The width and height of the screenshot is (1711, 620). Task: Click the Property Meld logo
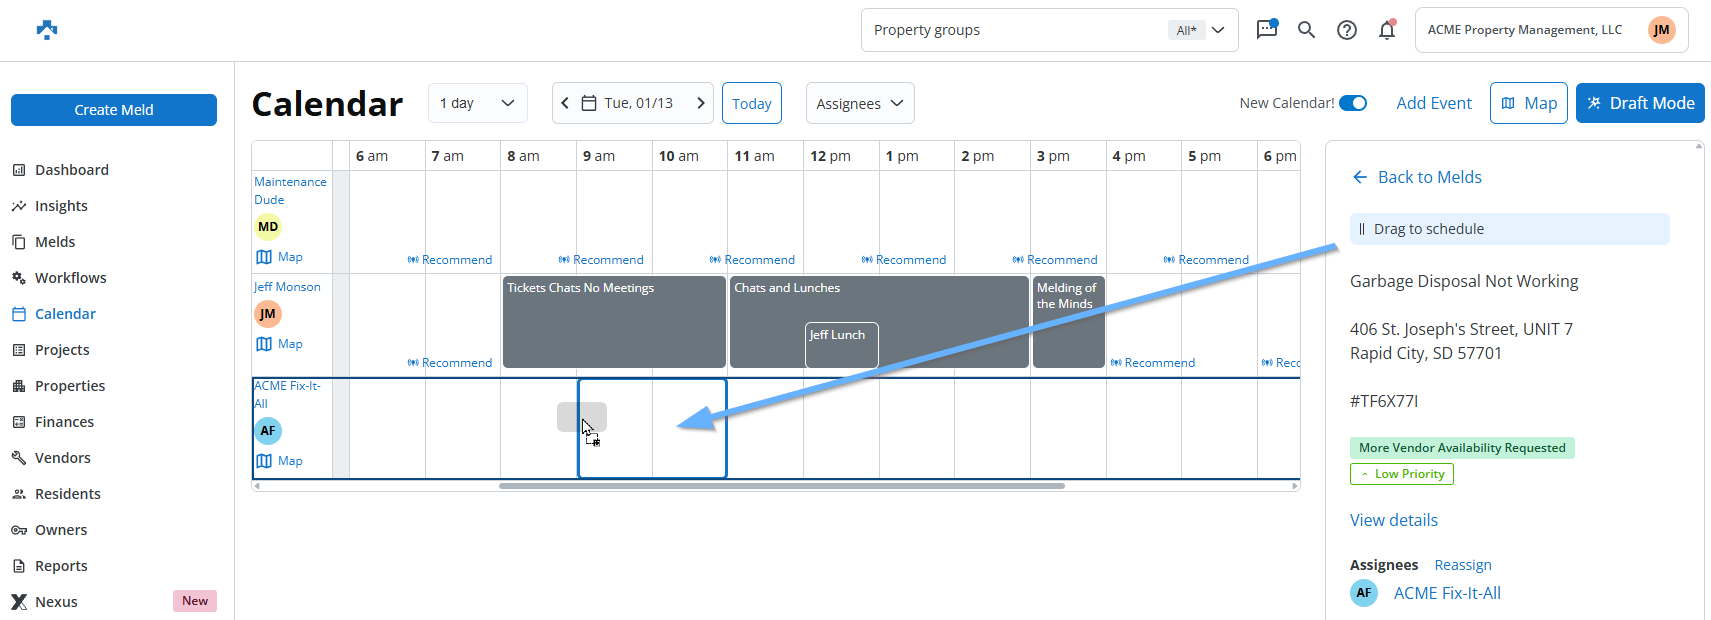[x=47, y=30]
